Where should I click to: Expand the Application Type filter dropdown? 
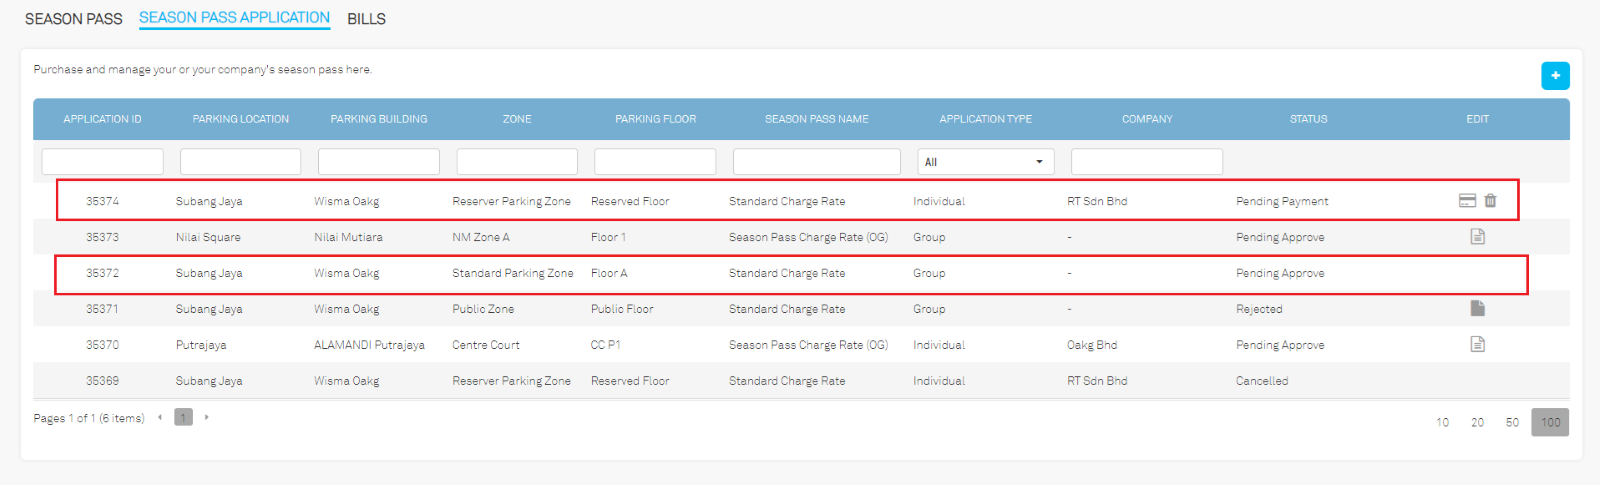click(985, 162)
